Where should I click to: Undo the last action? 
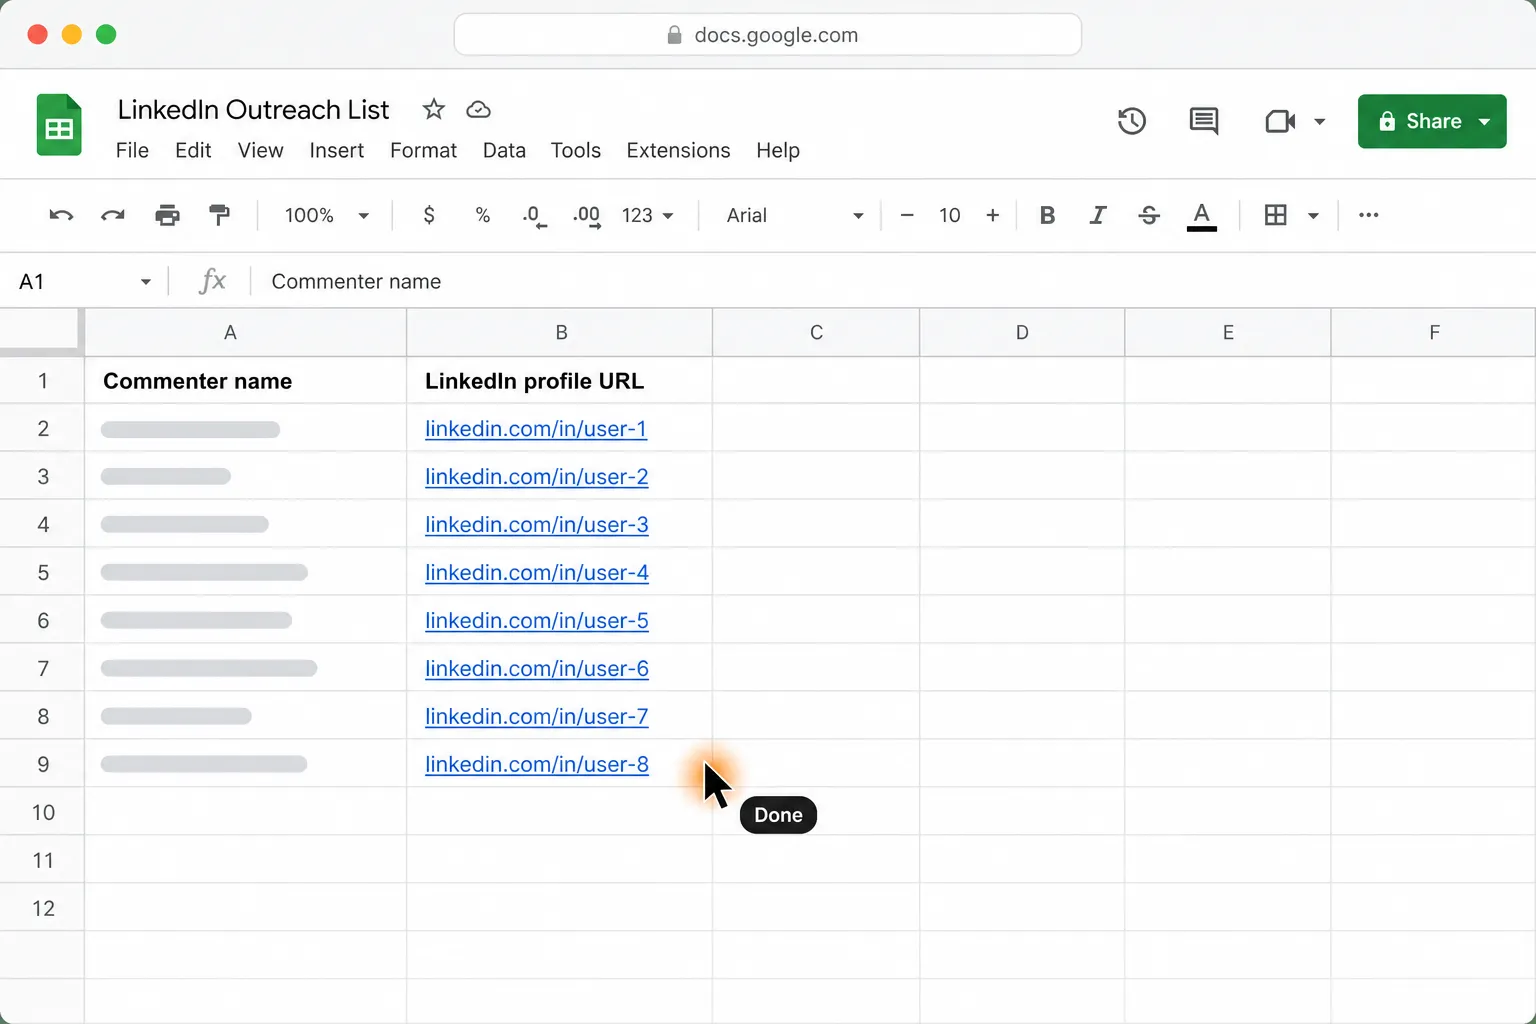click(x=61, y=215)
